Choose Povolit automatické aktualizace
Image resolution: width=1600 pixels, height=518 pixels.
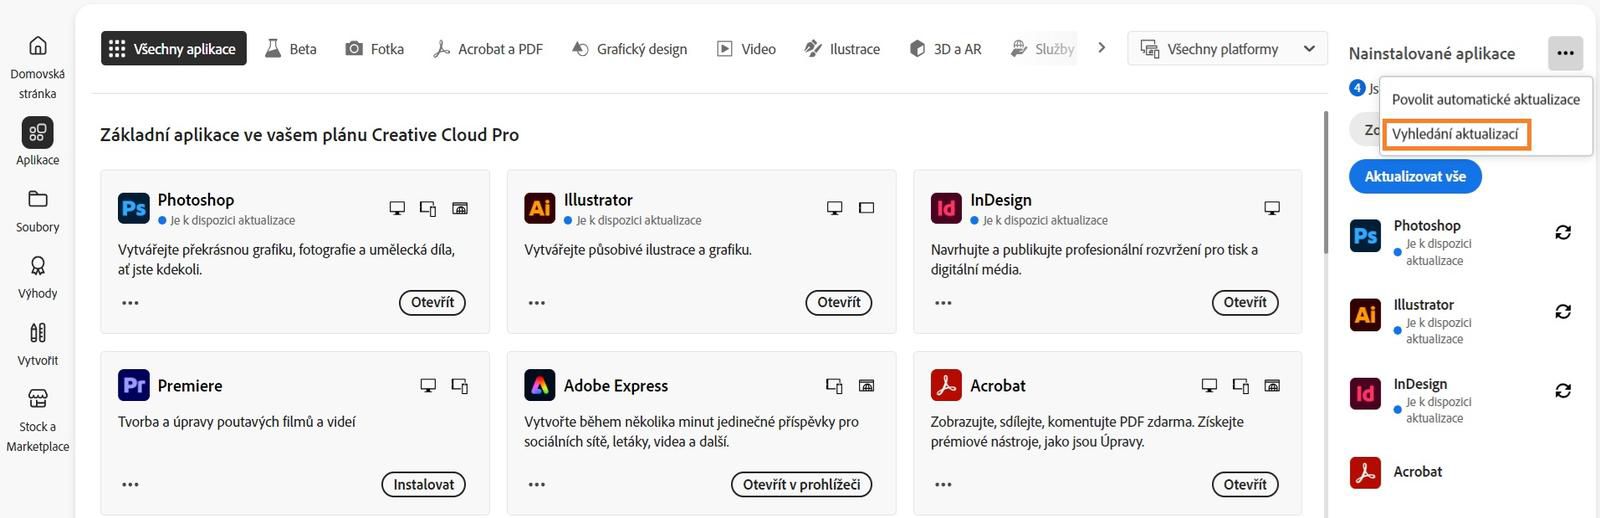tap(1486, 99)
